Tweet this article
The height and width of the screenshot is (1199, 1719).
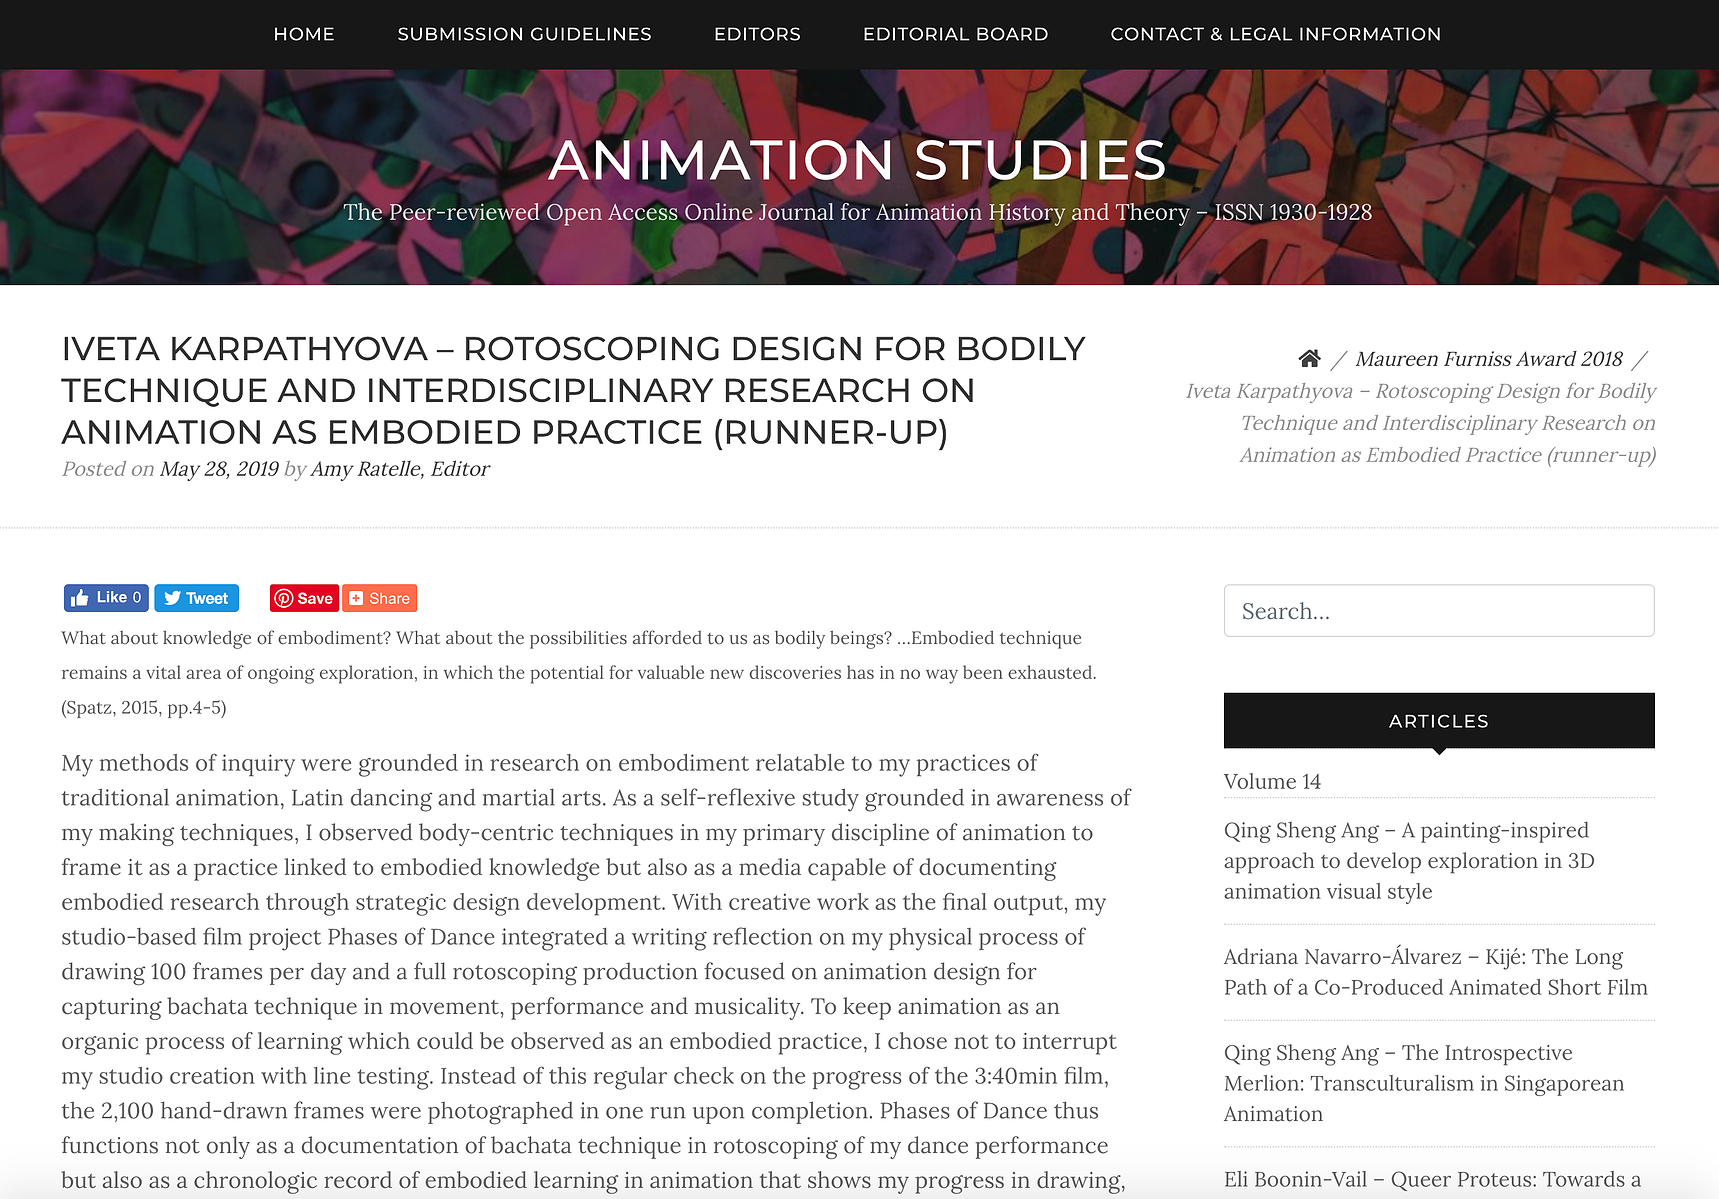(x=196, y=598)
